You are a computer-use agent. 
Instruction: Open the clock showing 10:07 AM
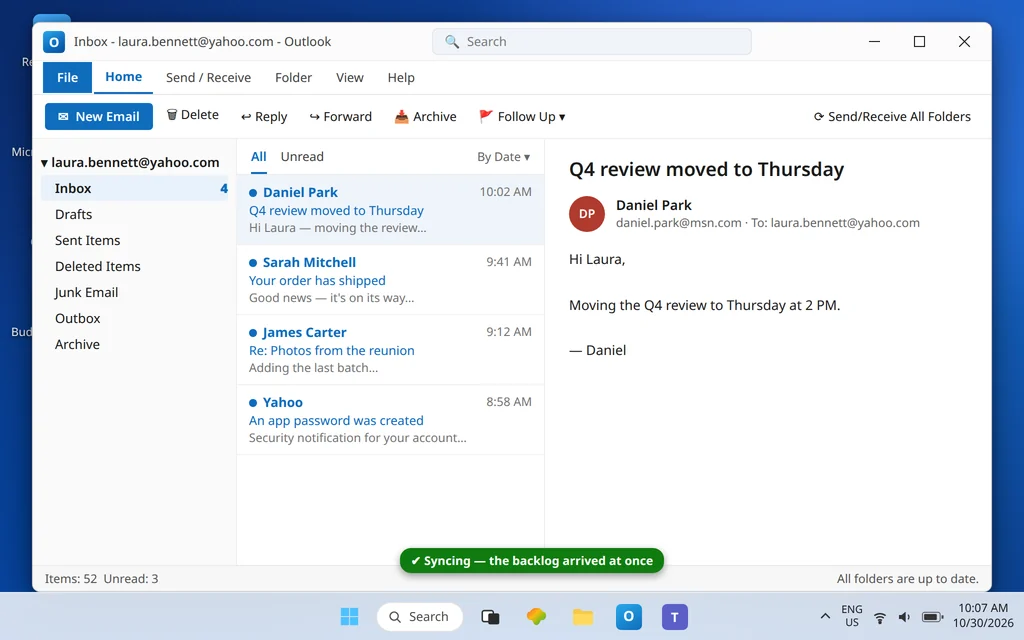(983, 616)
